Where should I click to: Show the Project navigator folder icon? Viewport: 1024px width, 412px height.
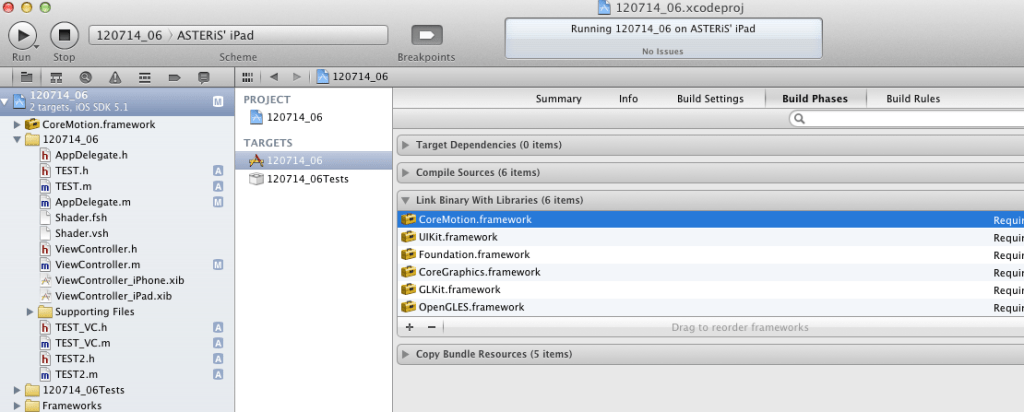[x=26, y=77]
